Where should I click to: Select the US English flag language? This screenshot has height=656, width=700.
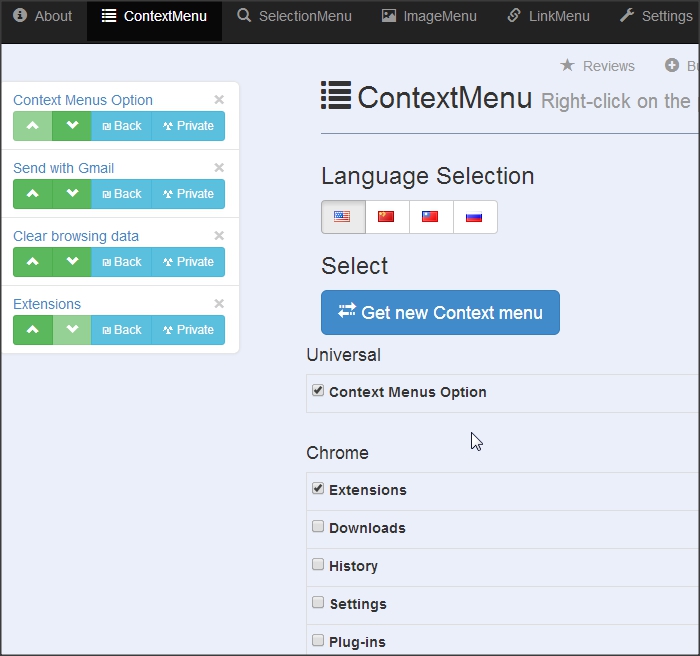coord(343,217)
